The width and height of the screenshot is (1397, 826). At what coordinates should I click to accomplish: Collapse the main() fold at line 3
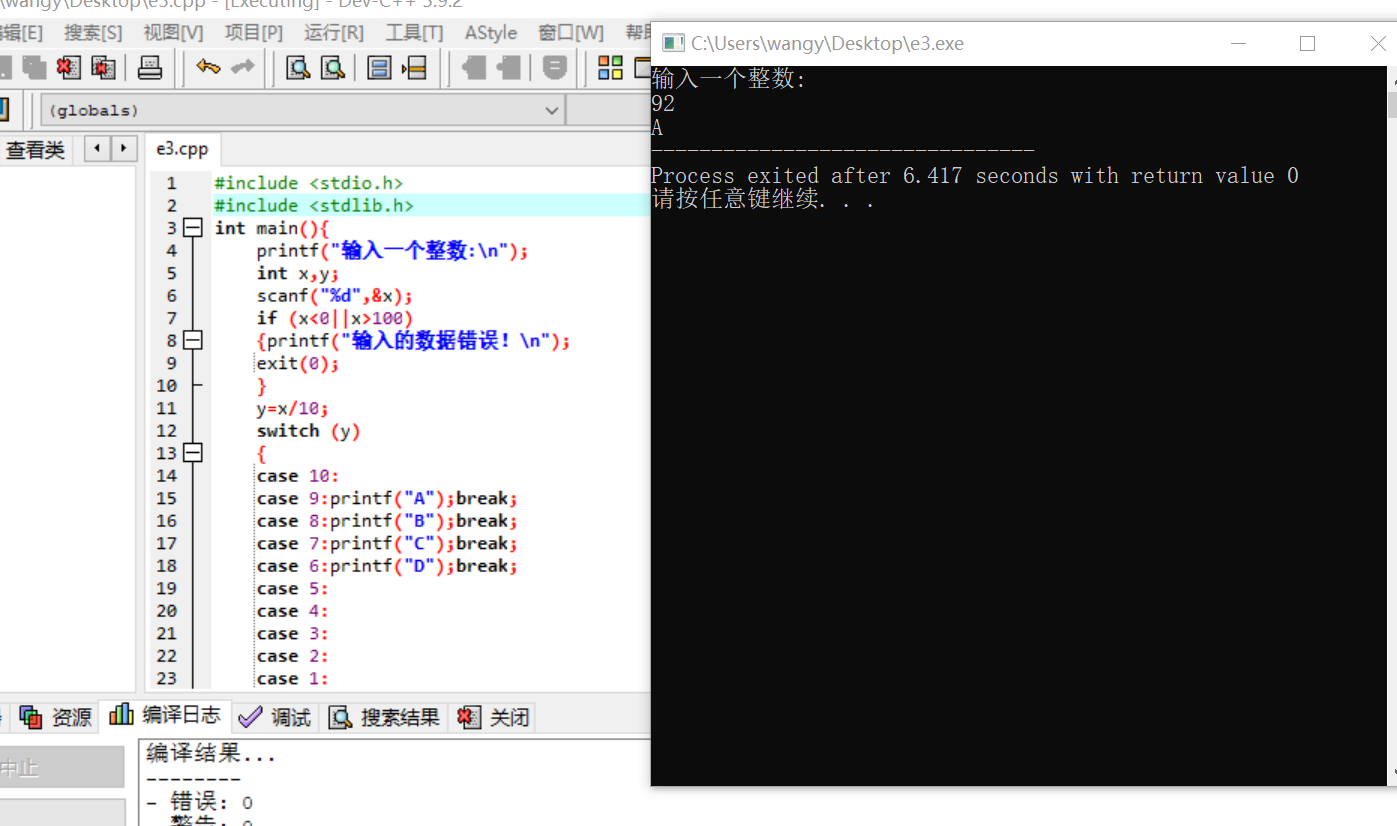pyautogui.click(x=193, y=228)
